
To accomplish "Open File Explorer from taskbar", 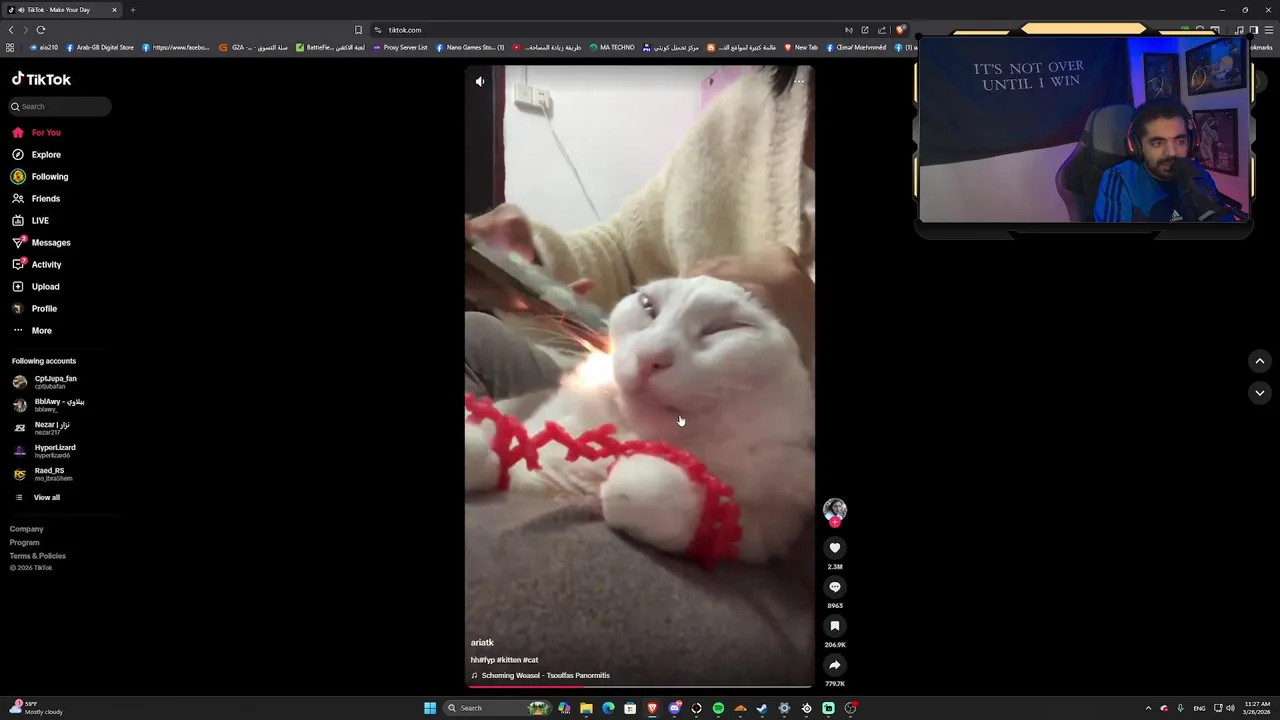I will (x=586, y=708).
